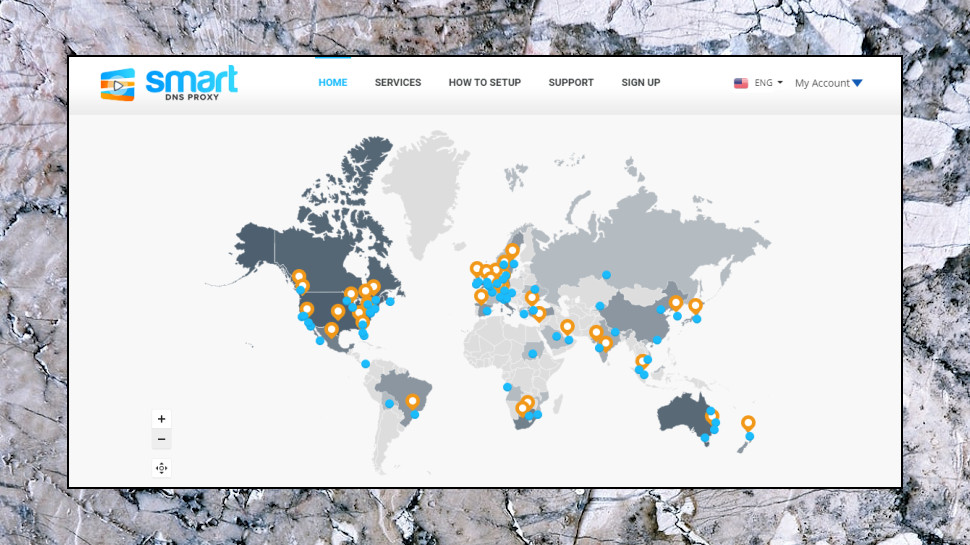The image size is (970, 545).
Task: Select the Japan orange map pin
Action: (x=695, y=306)
